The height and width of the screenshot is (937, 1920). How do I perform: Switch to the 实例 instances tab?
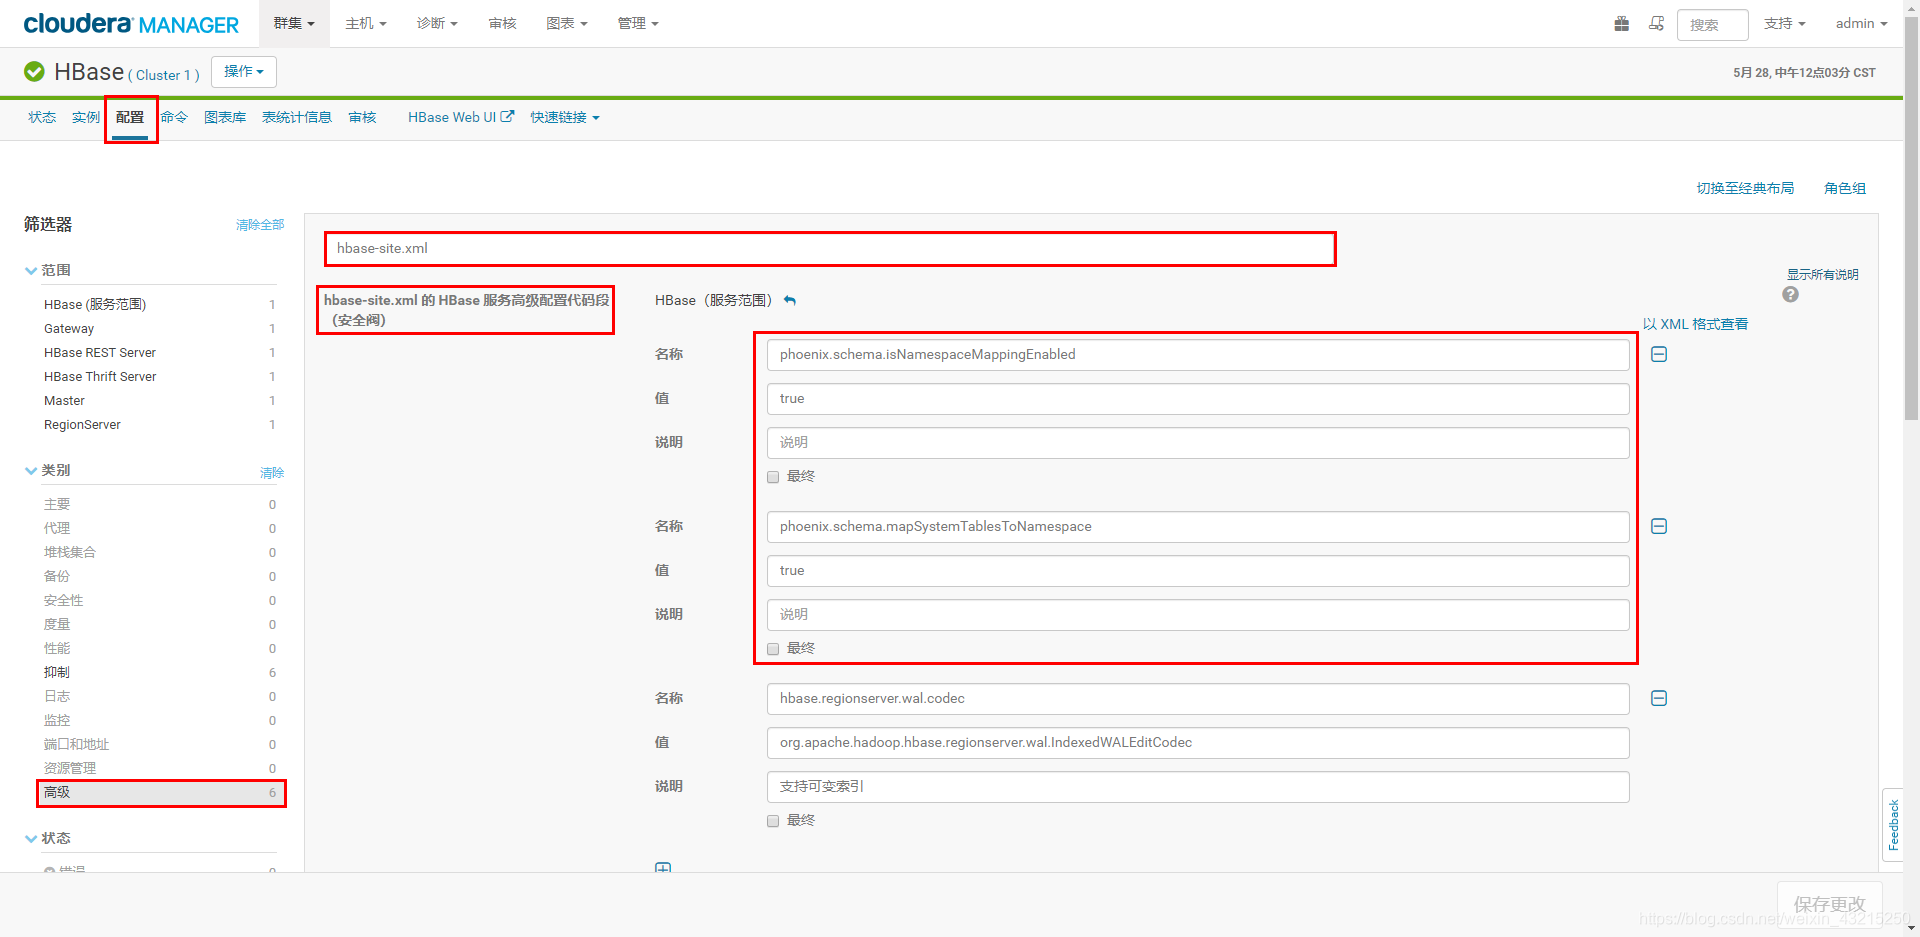point(86,117)
